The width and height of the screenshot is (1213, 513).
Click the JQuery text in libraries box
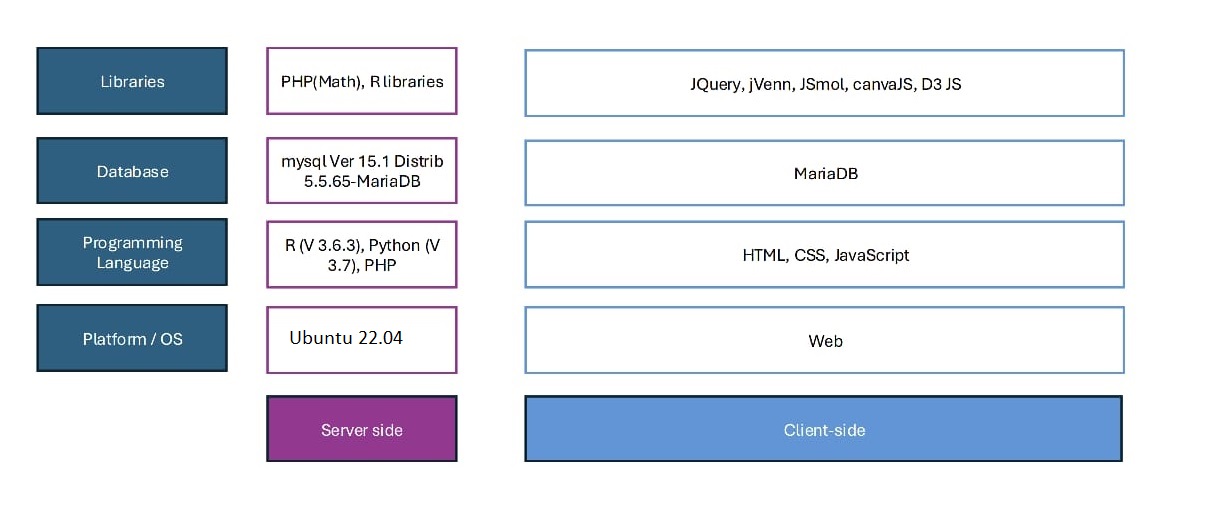pyautogui.click(x=715, y=84)
